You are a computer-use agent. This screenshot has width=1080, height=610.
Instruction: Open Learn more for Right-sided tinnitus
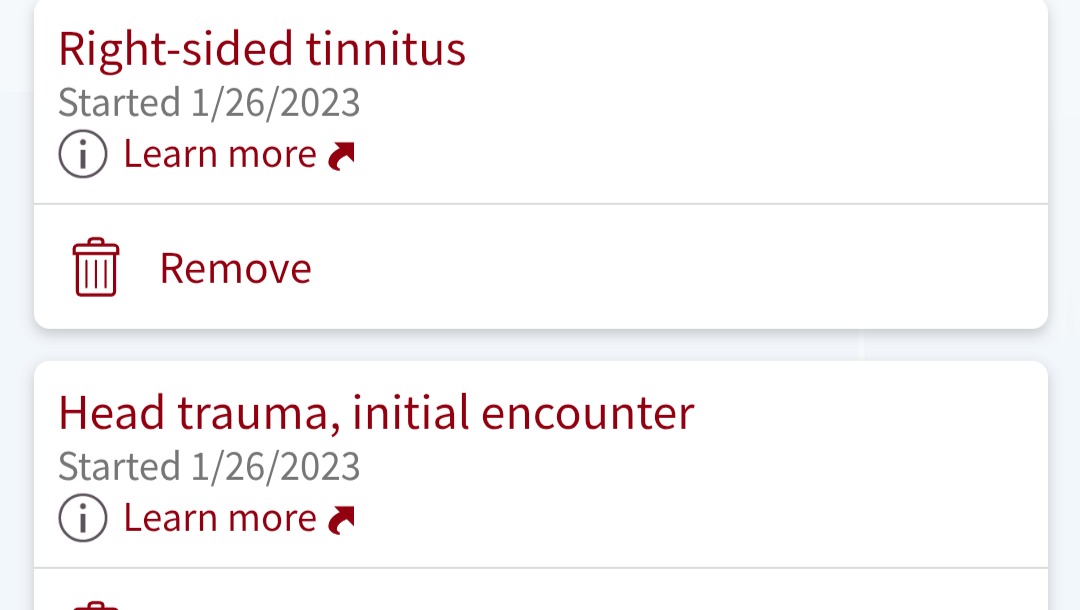[x=219, y=155]
